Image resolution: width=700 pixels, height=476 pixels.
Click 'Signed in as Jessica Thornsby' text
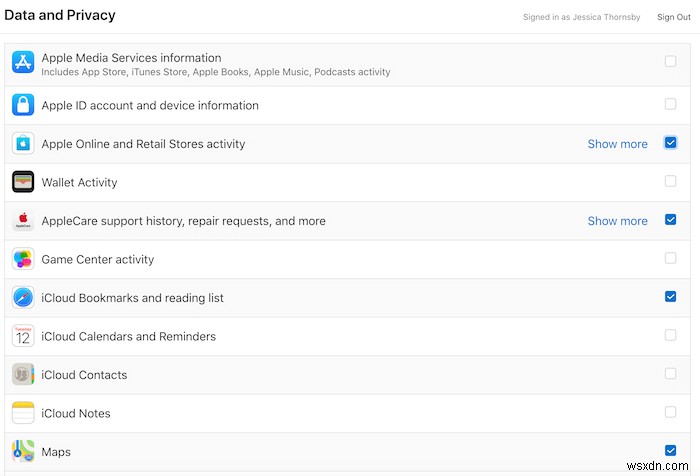[x=581, y=17]
